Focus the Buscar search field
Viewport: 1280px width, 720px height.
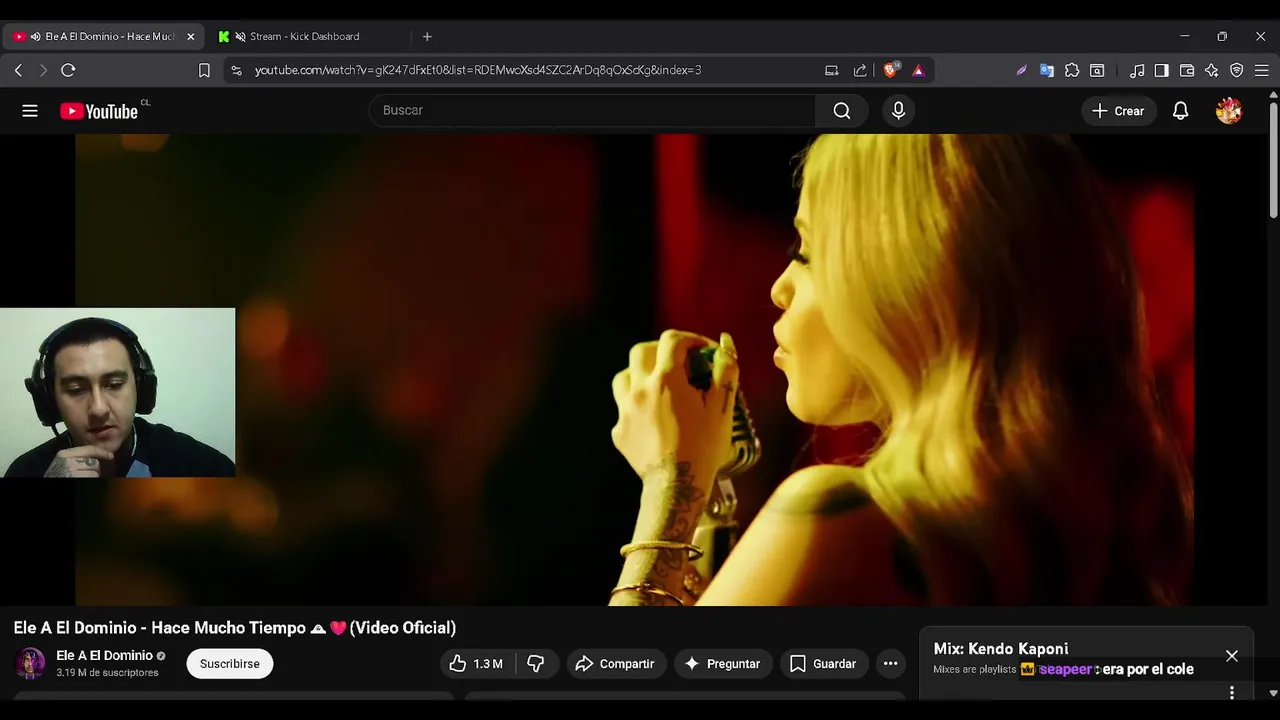pyautogui.click(x=592, y=111)
